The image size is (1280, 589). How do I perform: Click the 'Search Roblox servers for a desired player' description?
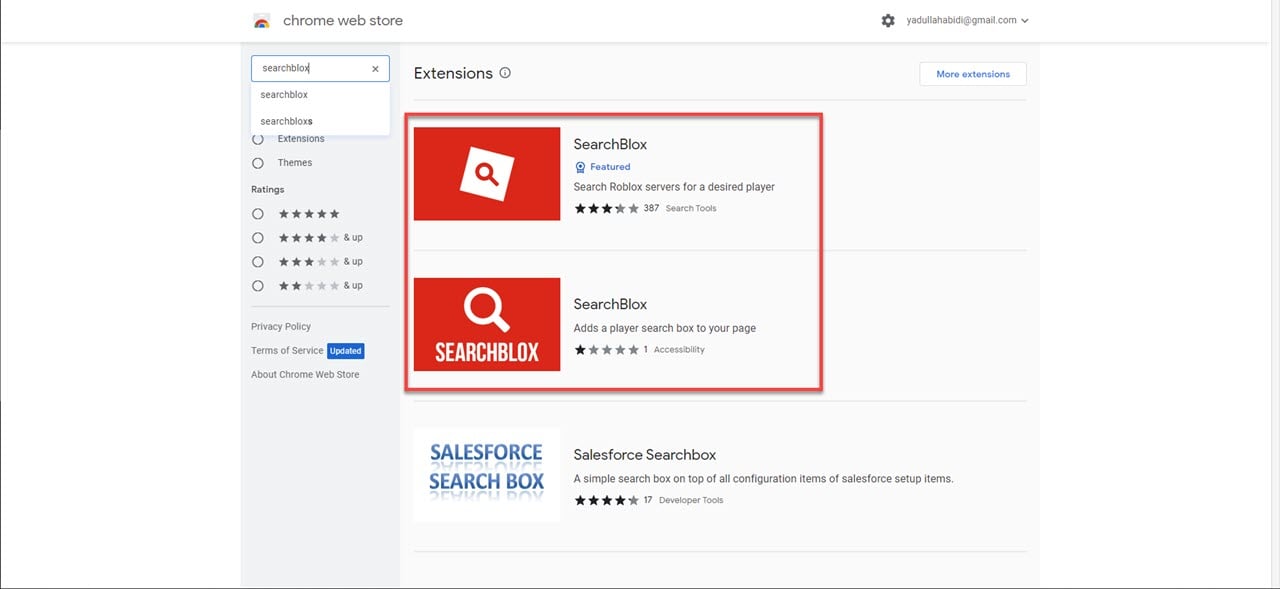click(x=674, y=187)
